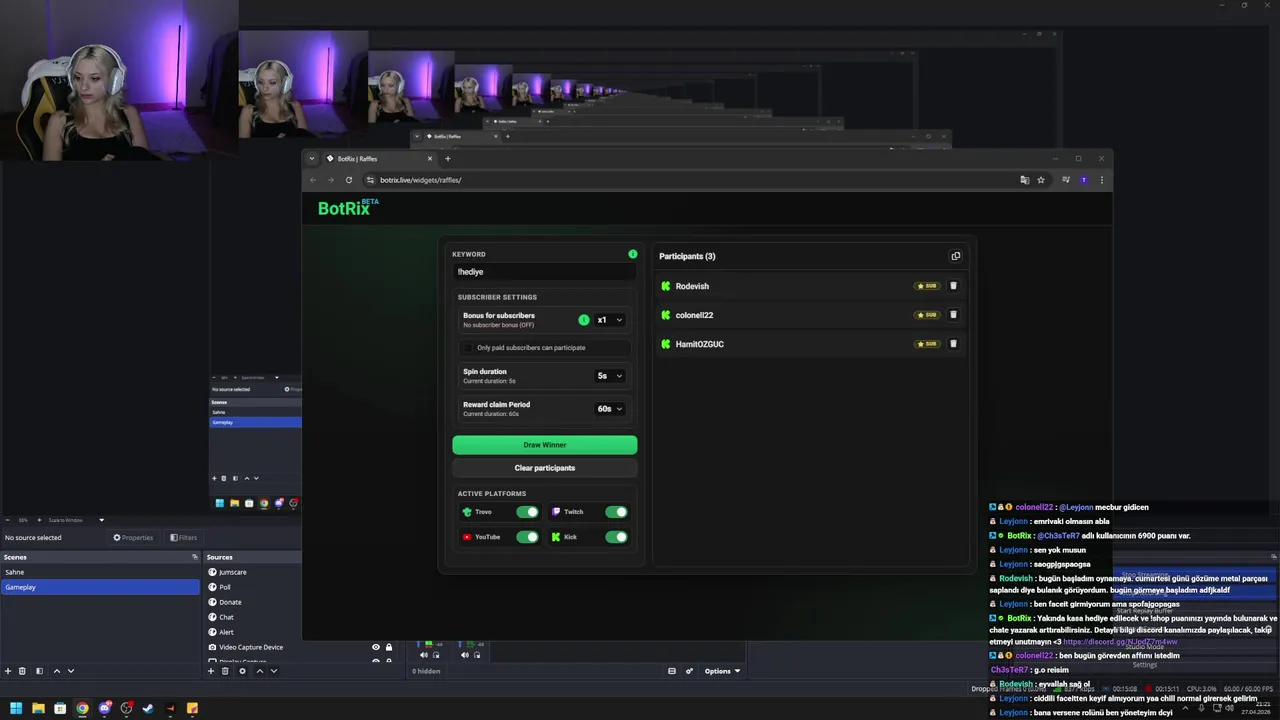Remove the selected source with the trash icon
Screen dimensions: 1280x720
(225, 671)
